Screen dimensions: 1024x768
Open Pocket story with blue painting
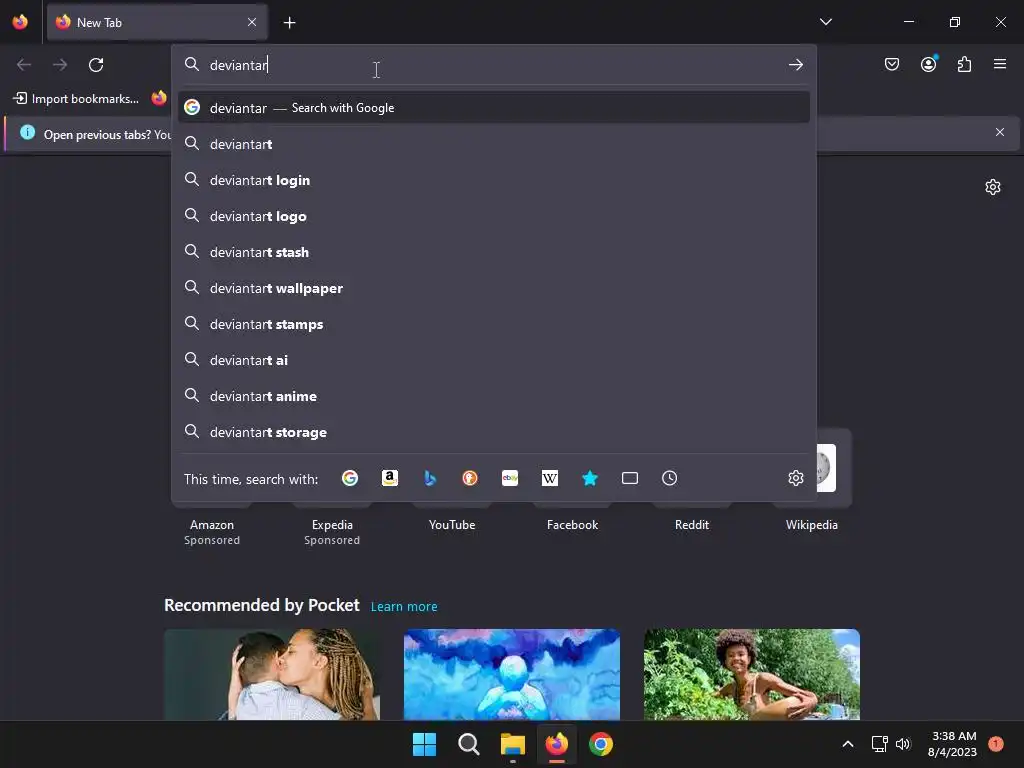point(511,674)
